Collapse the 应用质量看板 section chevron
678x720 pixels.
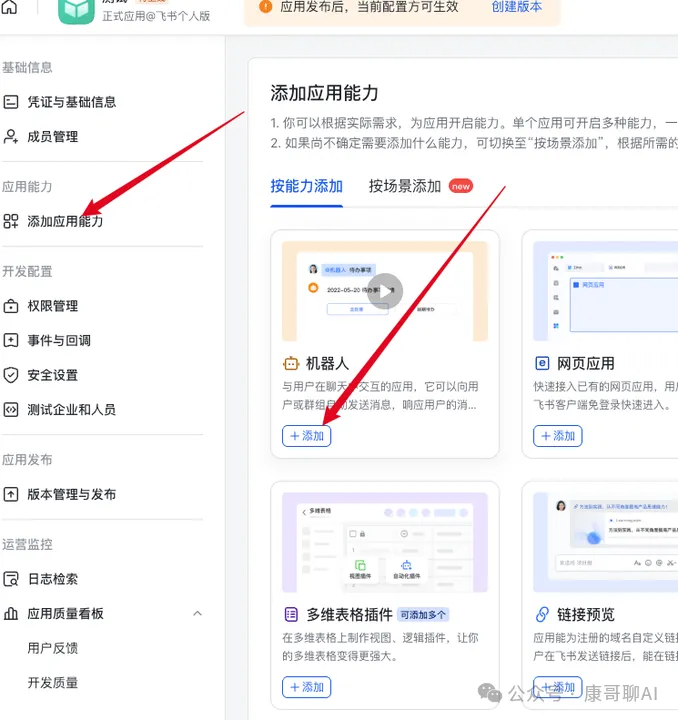197,613
